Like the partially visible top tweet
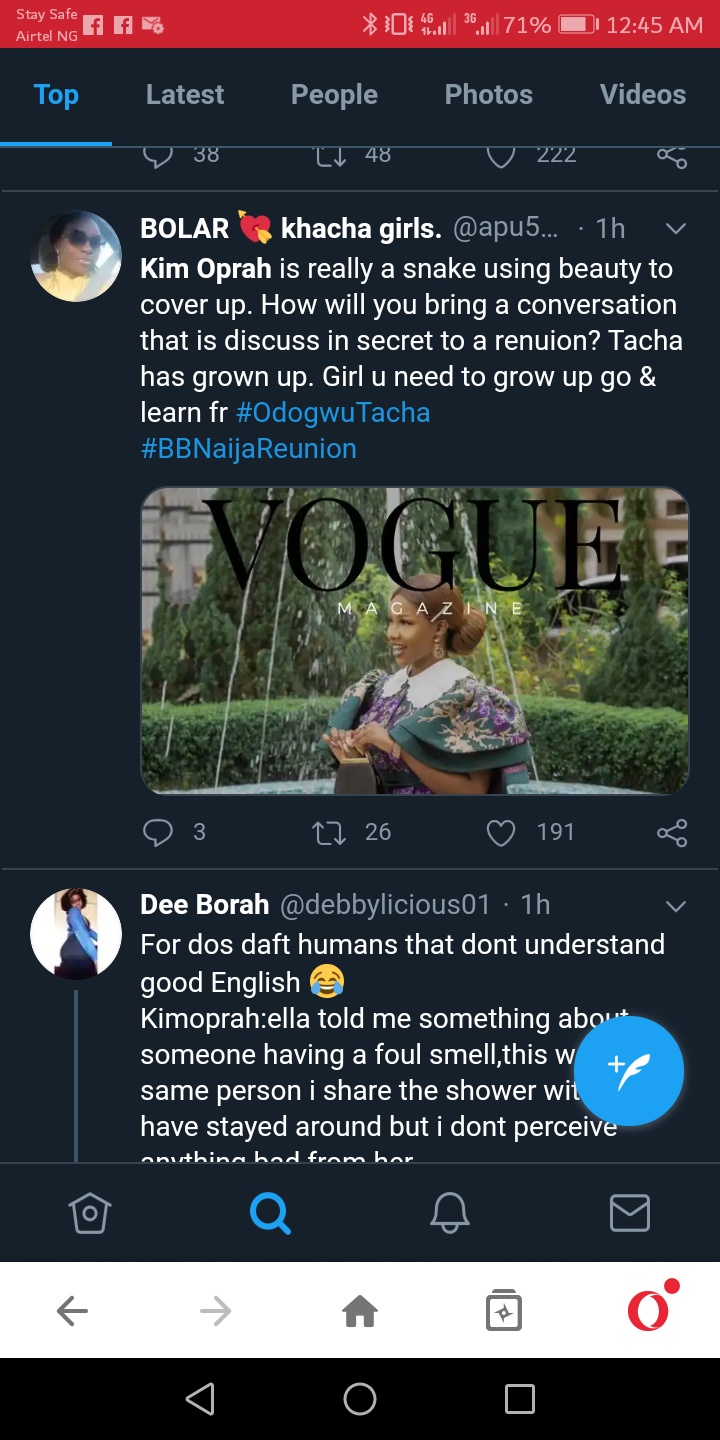 pos(500,156)
